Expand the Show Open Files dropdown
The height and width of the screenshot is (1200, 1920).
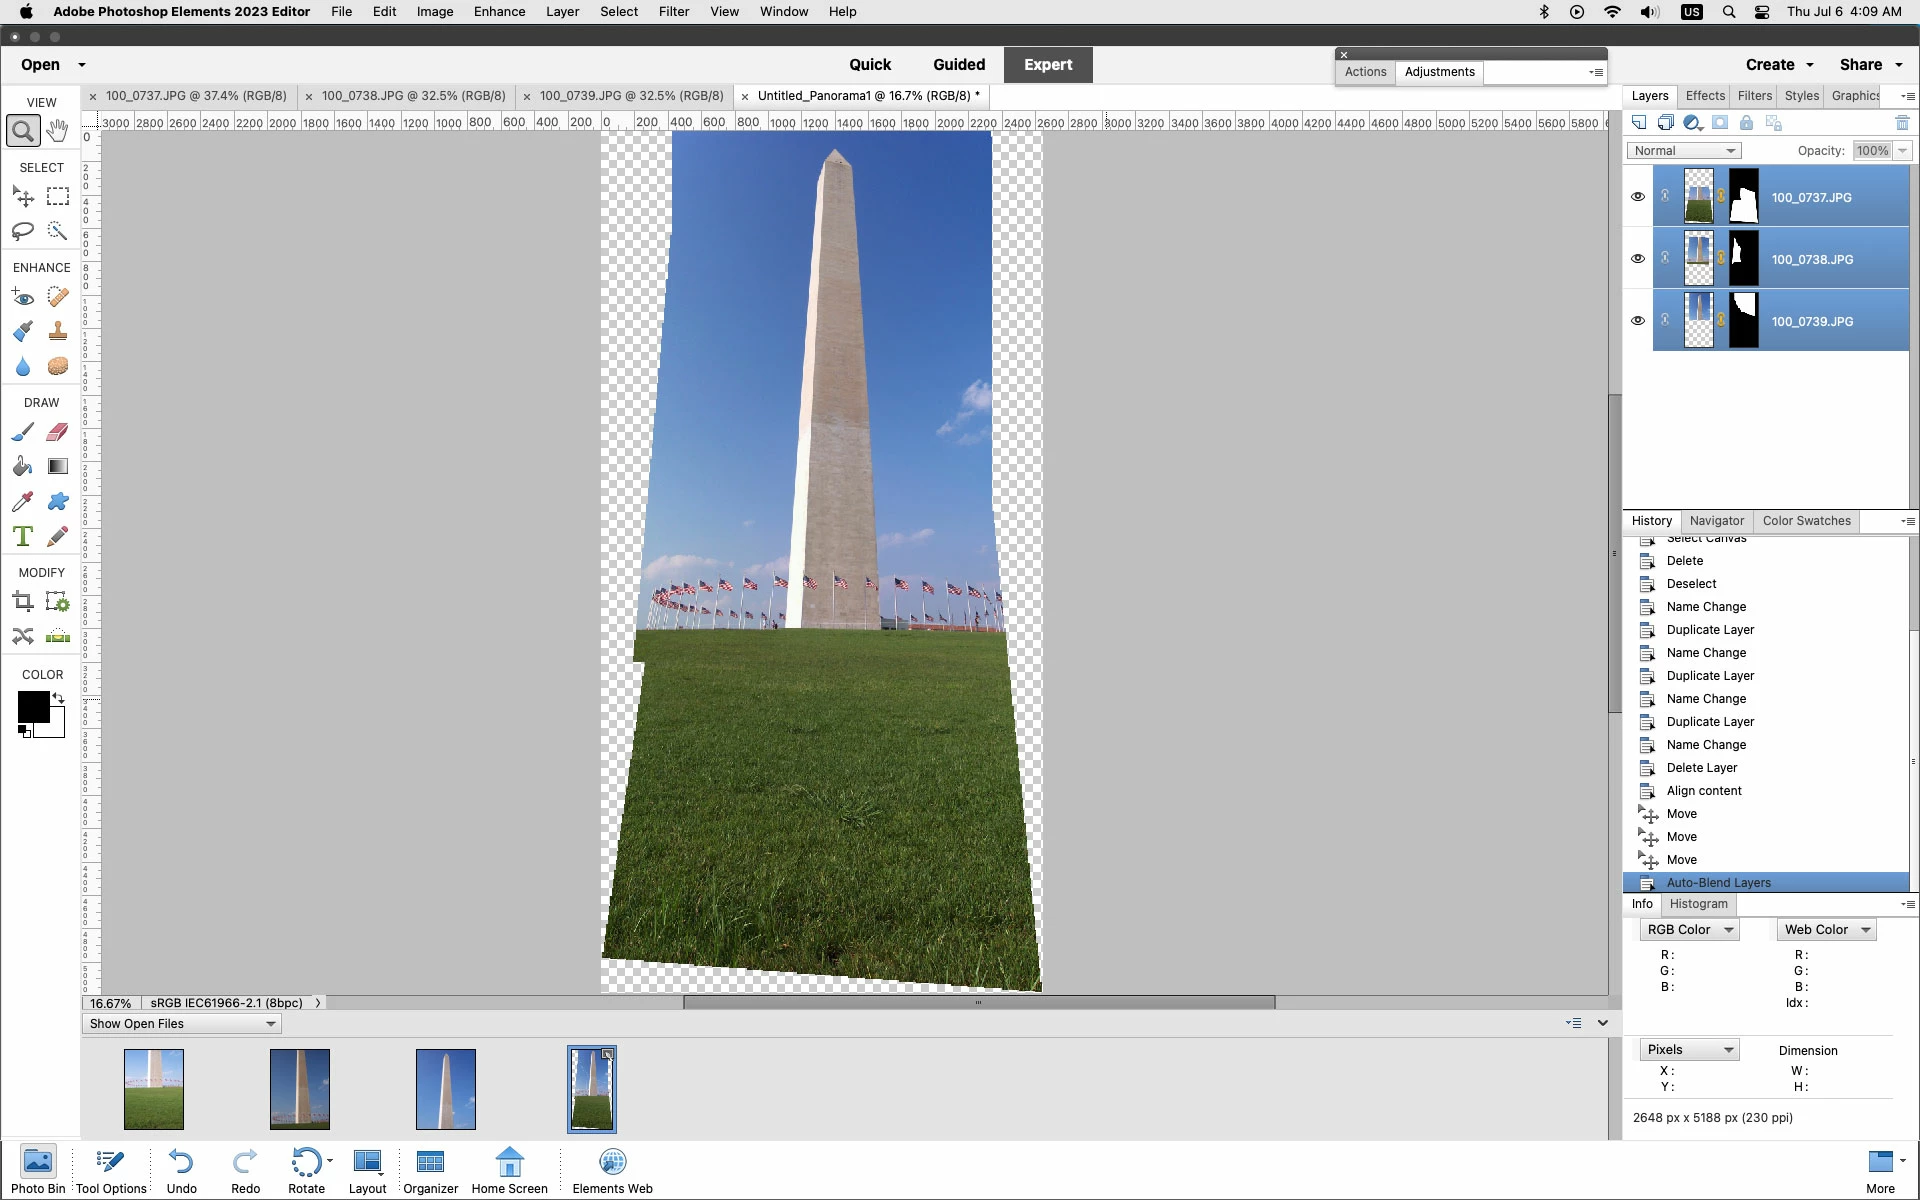tap(181, 1024)
